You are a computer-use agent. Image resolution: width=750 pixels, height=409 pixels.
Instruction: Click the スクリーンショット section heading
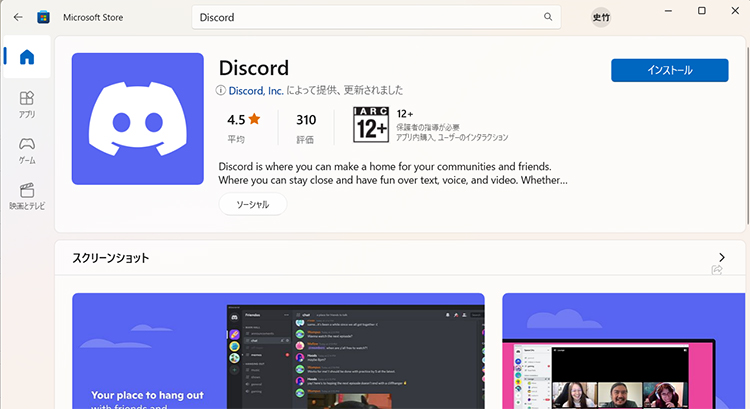pos(110,258)
